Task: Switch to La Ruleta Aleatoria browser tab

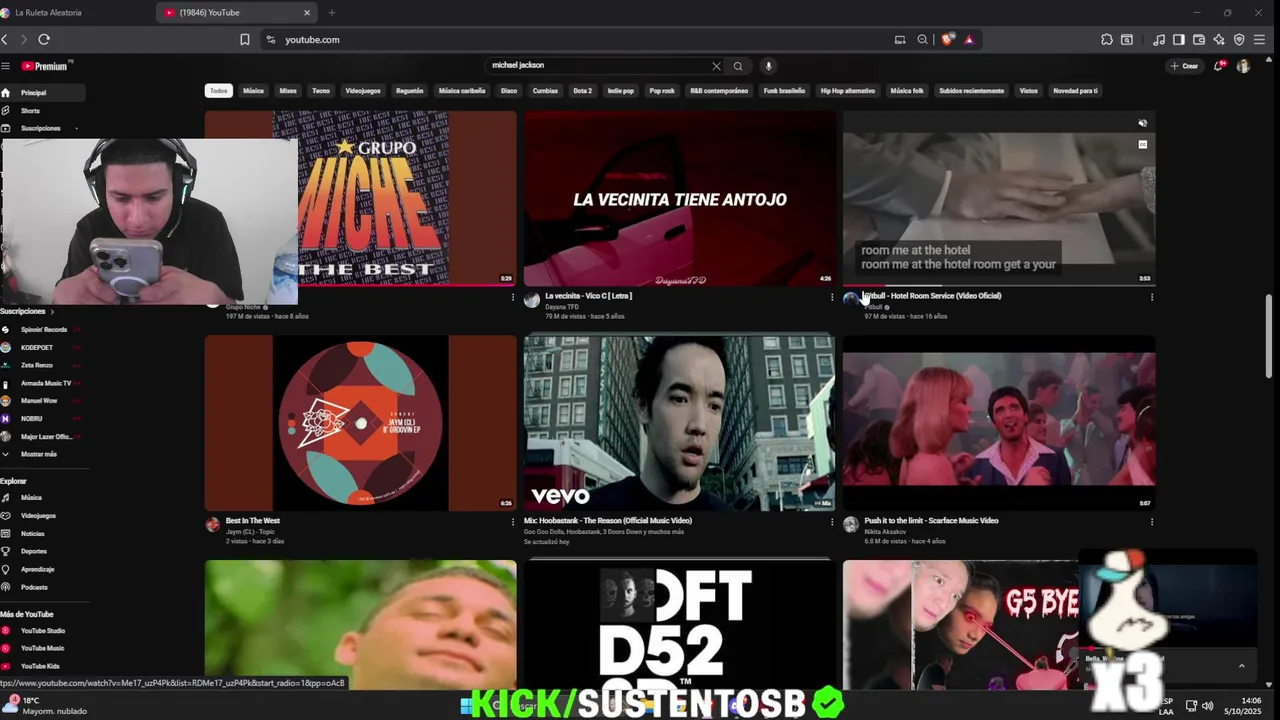Action: (x=75, y=13)
